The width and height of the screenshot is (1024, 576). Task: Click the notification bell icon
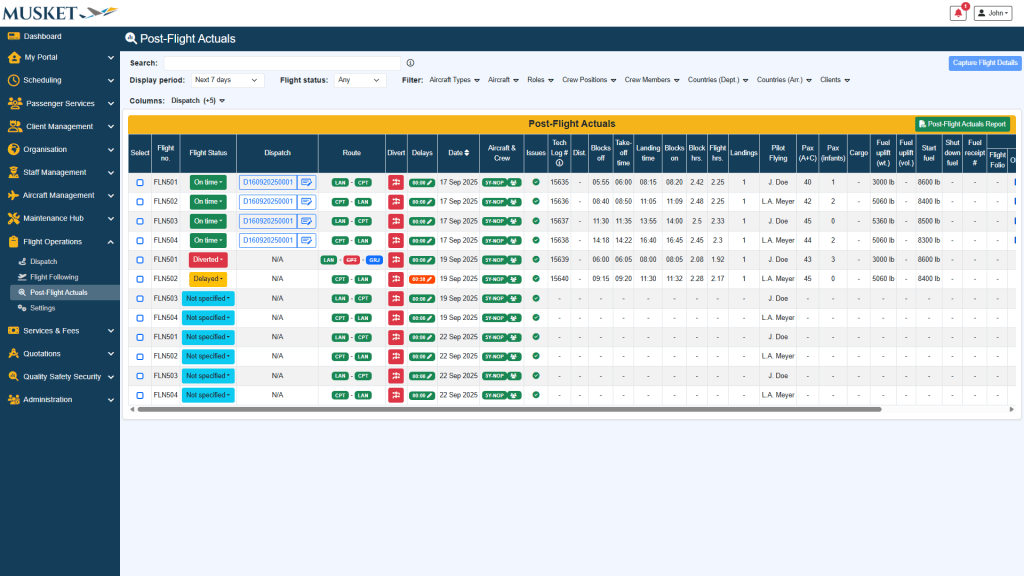pos(958,13)
